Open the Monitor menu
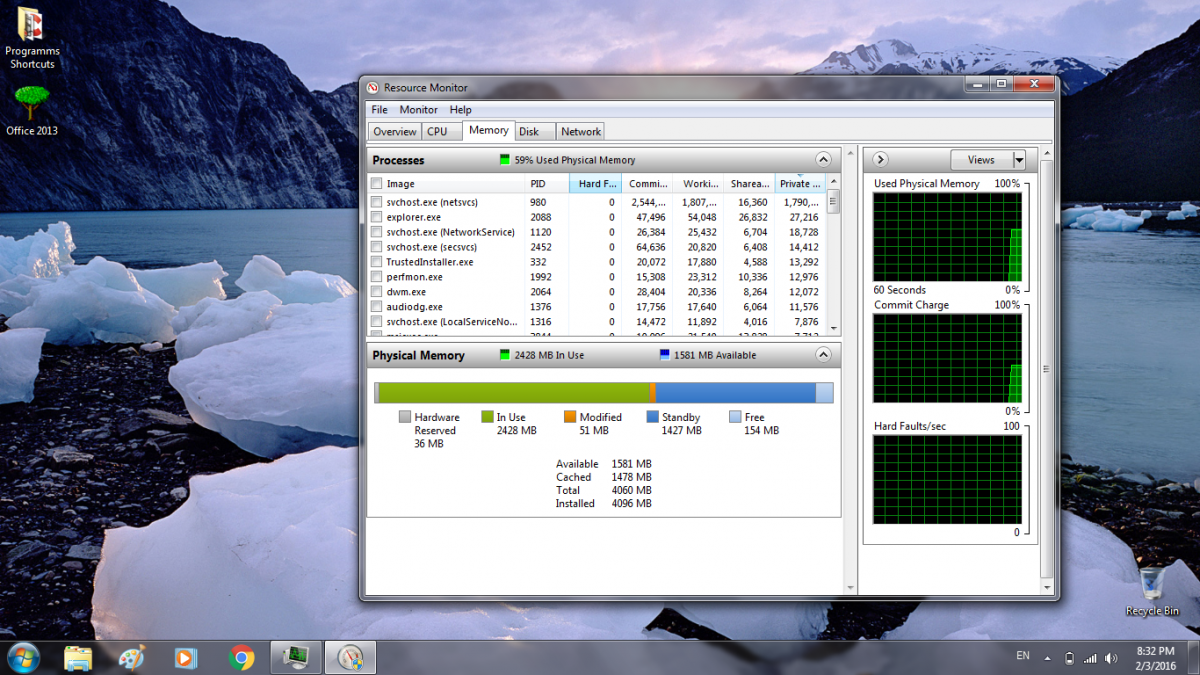 [x=418, y=110]
